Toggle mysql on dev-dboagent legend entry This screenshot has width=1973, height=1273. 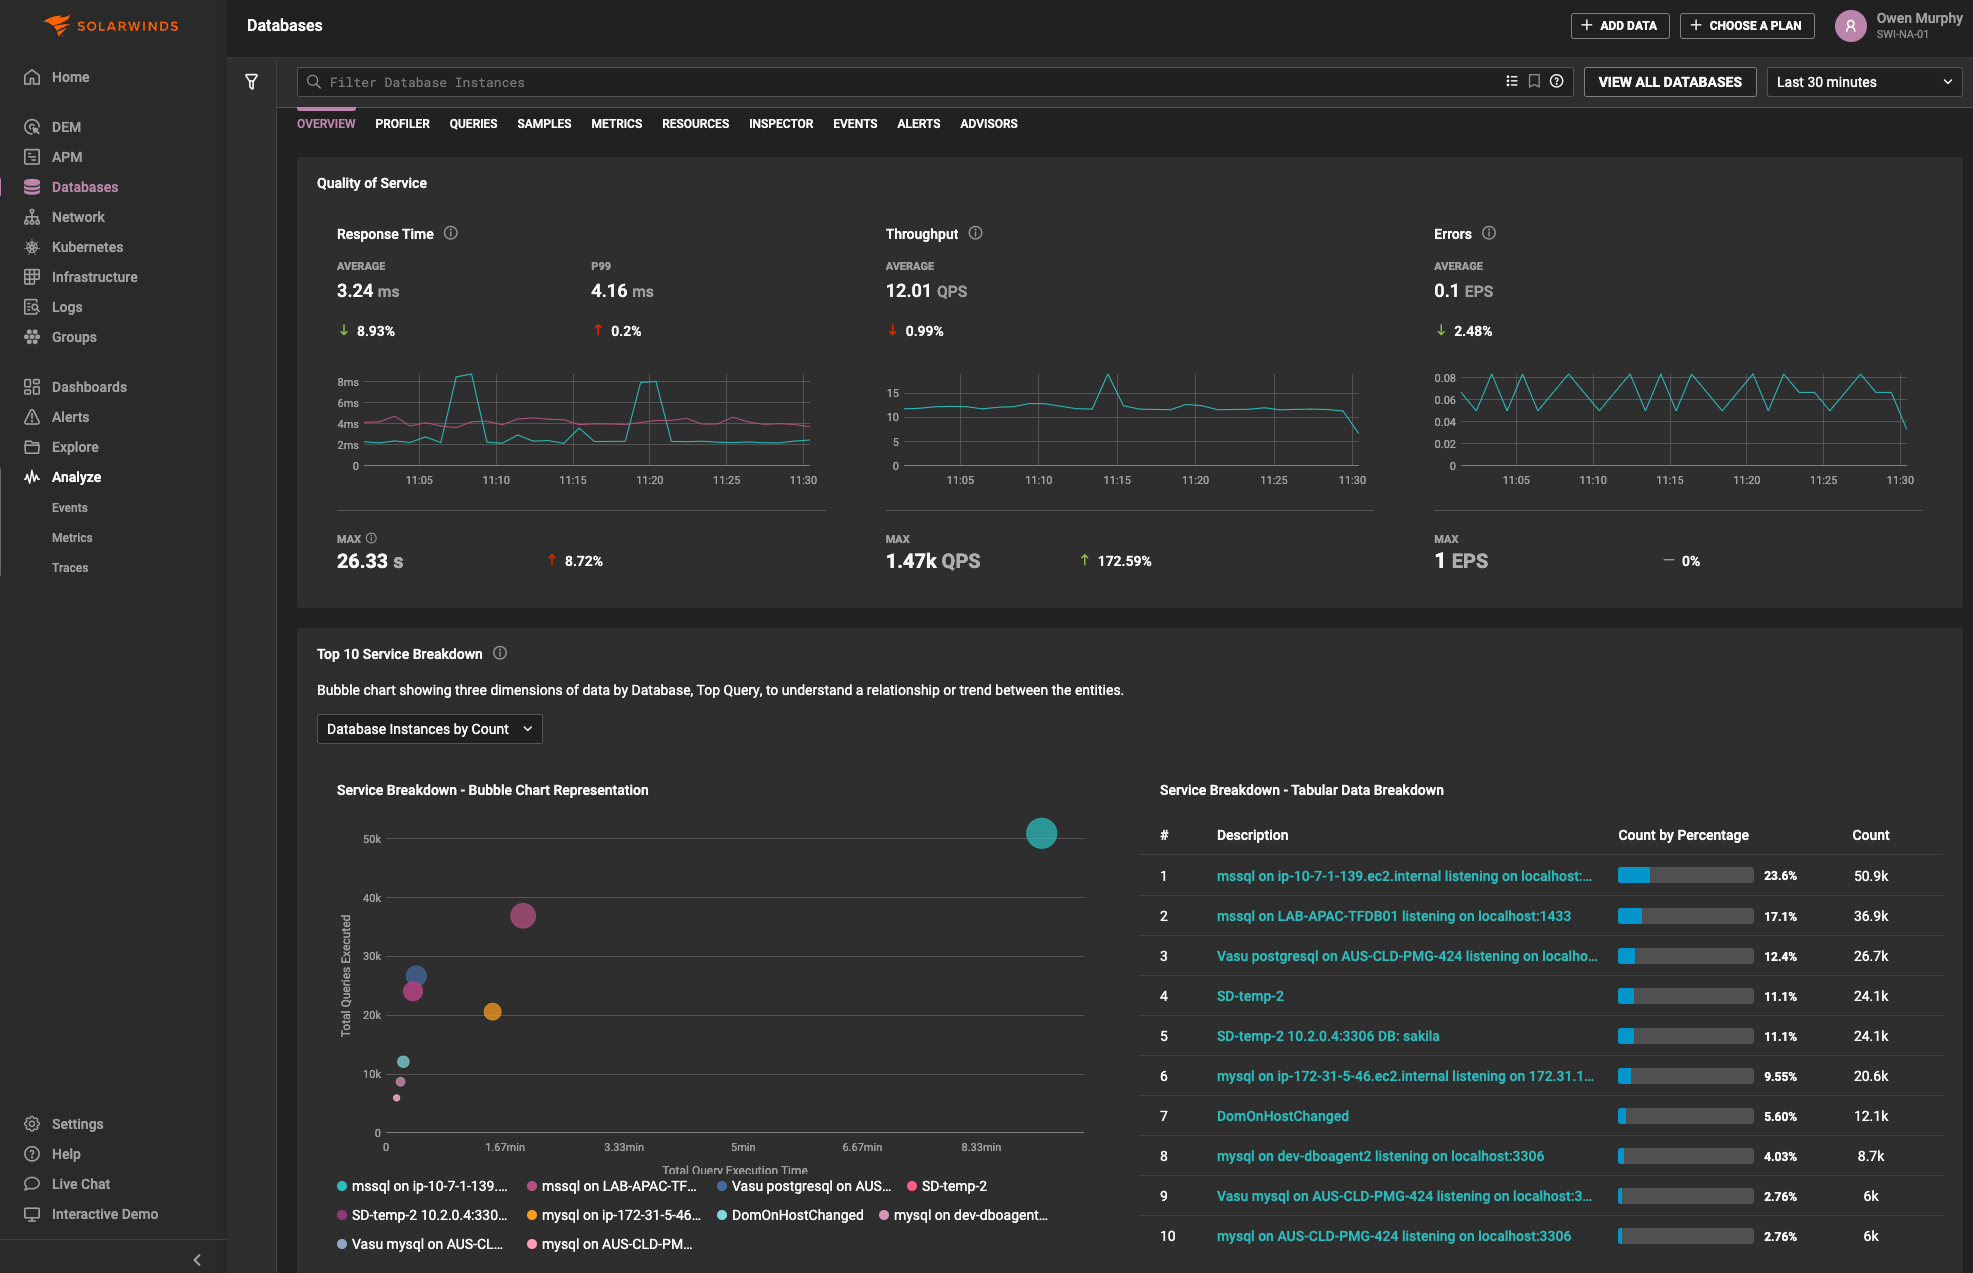pos(963,1215)
